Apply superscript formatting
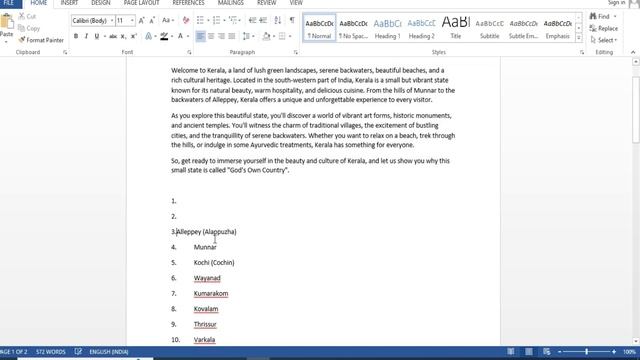The width and height of the screenshot is (640, 360). 133,36
